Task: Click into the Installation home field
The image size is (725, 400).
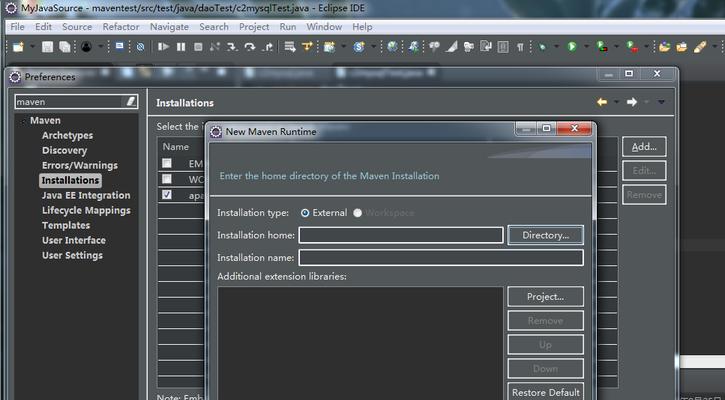Action: 401,235
